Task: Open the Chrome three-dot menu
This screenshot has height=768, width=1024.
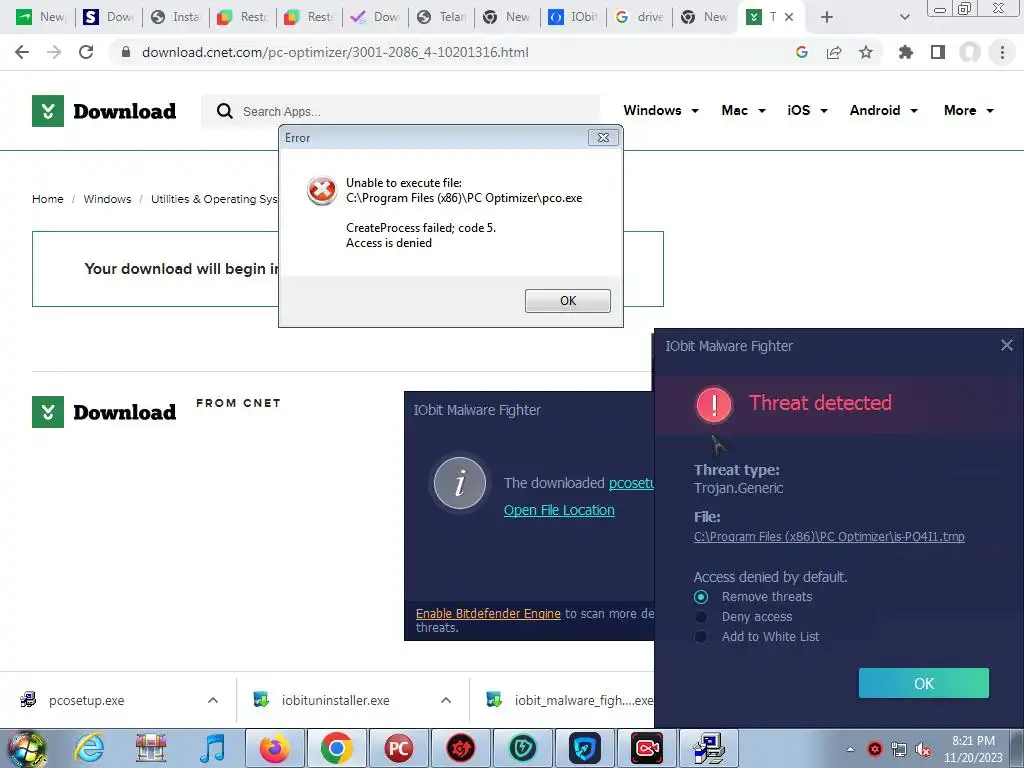Action: [x=1002, y=52]
